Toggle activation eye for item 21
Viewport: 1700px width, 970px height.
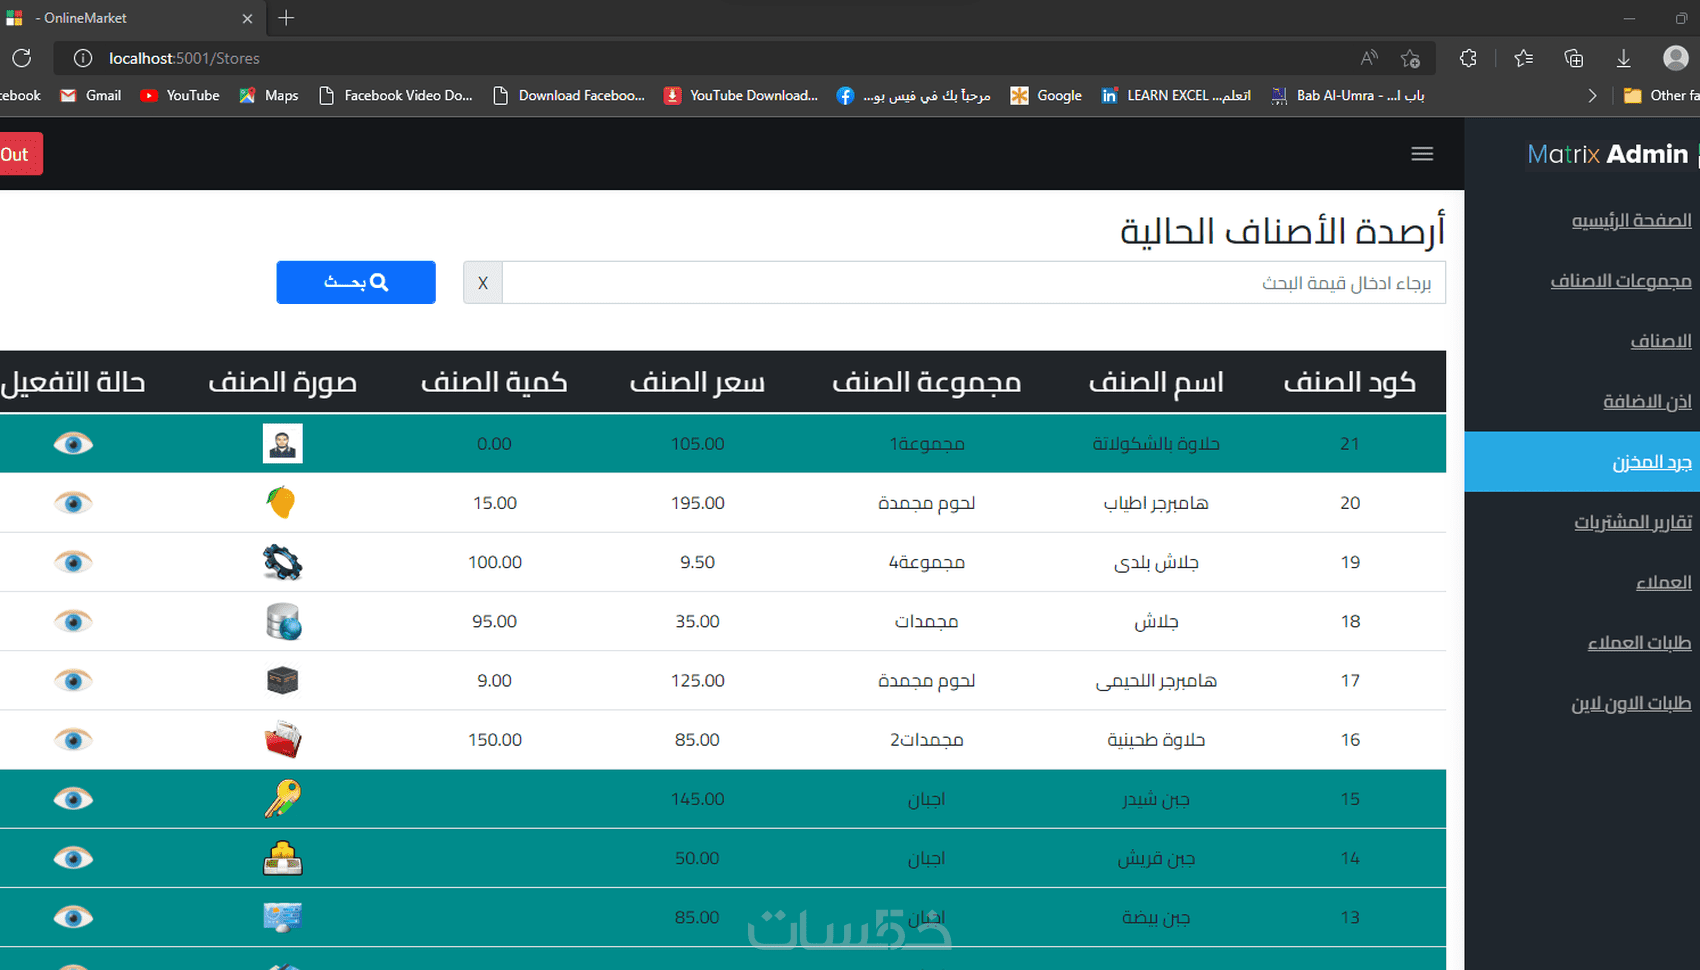(73, 443)
